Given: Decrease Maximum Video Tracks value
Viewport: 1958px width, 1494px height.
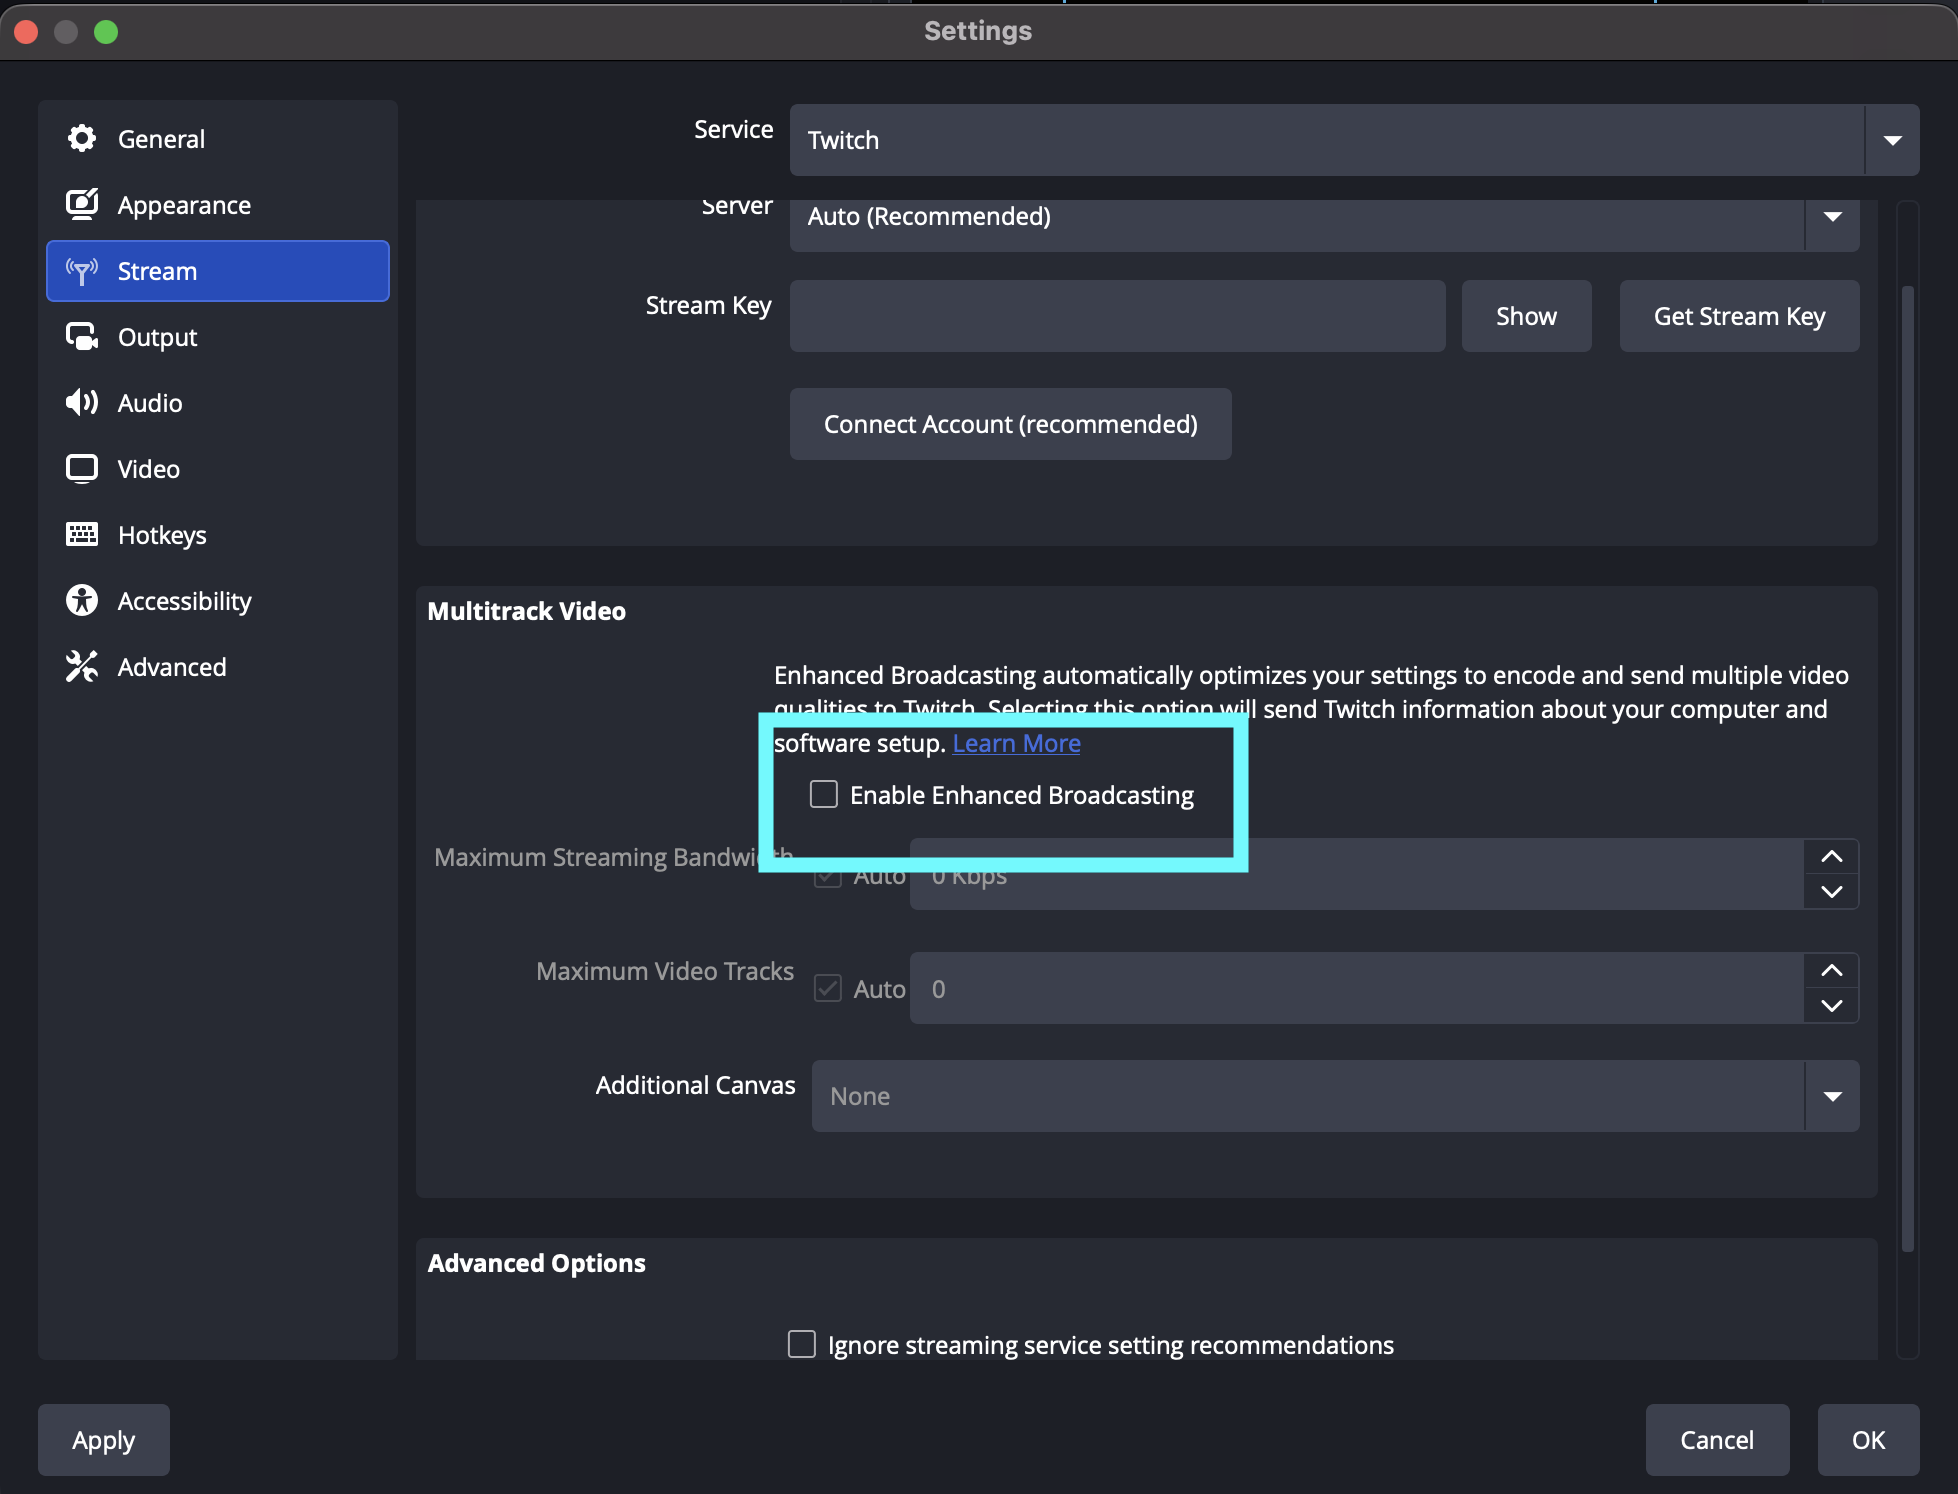Looking at the screenshot, I should point(1832,1005).
